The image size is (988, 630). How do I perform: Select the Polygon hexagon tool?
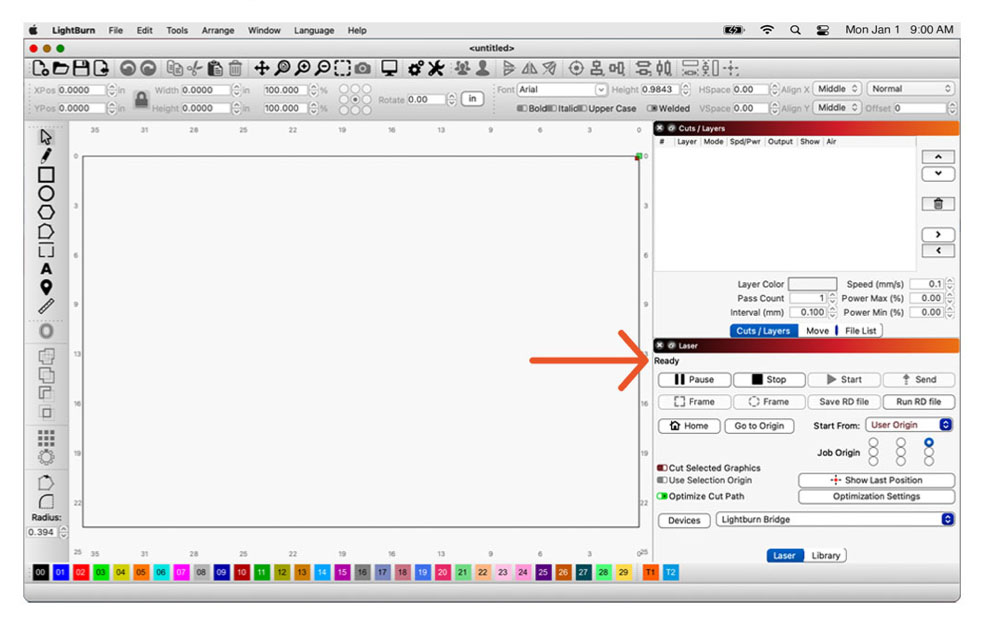click(x=46, y=212)
